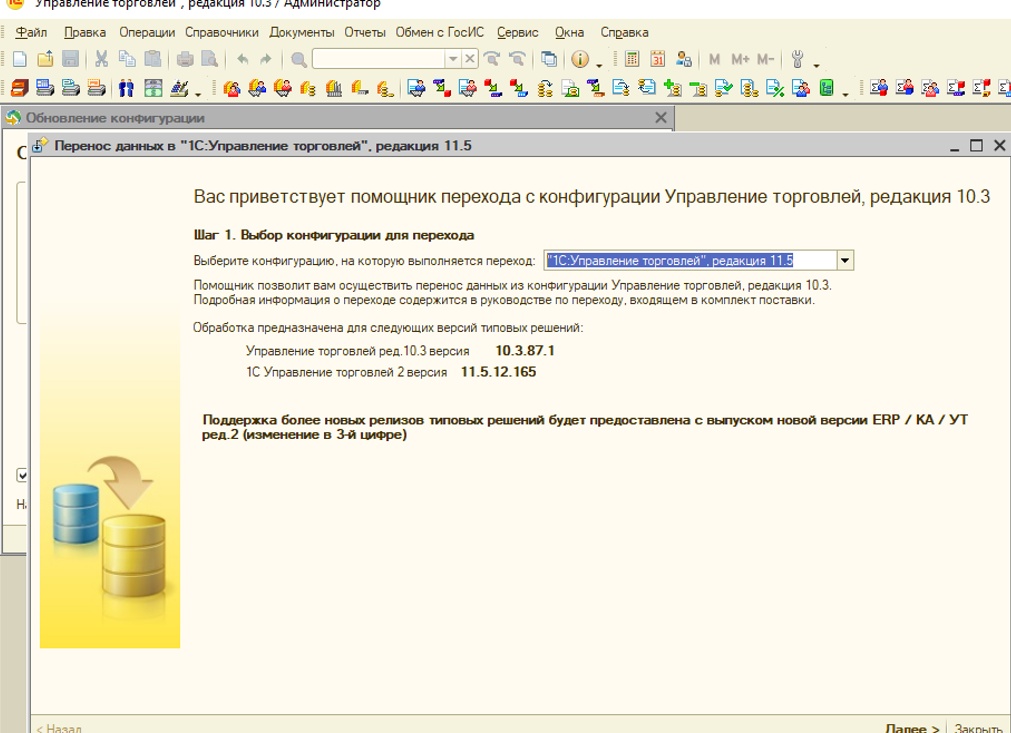This screenshot has width=1011, height=733.
Task: Click the user with lock icon
Action: point(683,59)
